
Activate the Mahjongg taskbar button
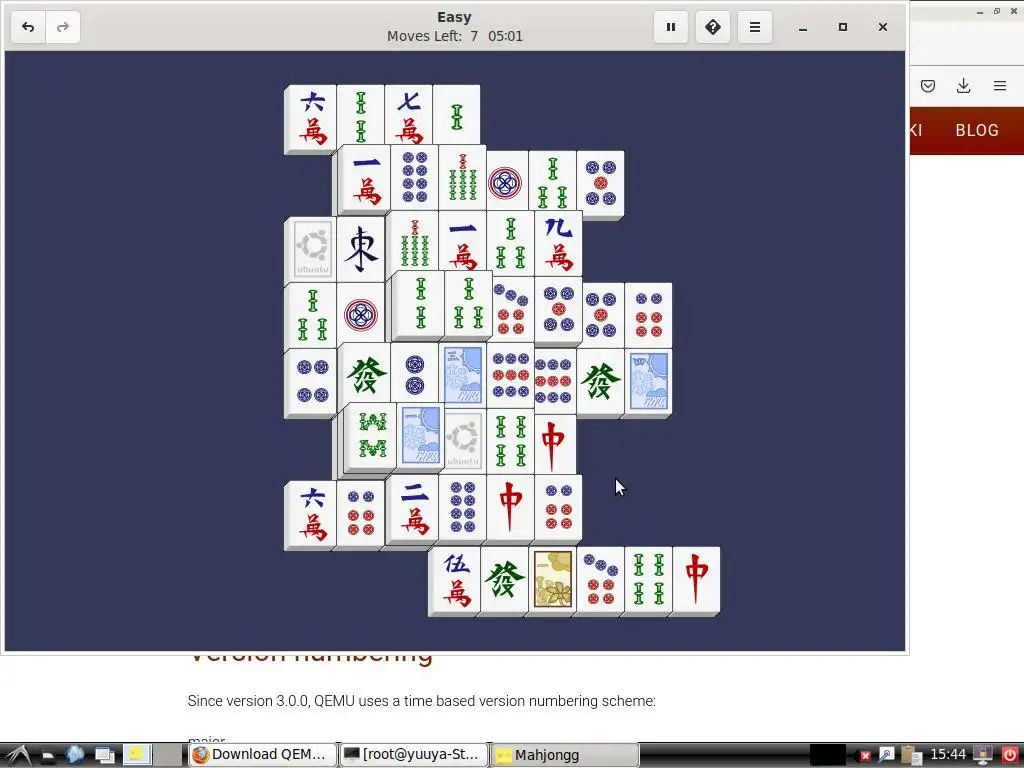(565, 755)
